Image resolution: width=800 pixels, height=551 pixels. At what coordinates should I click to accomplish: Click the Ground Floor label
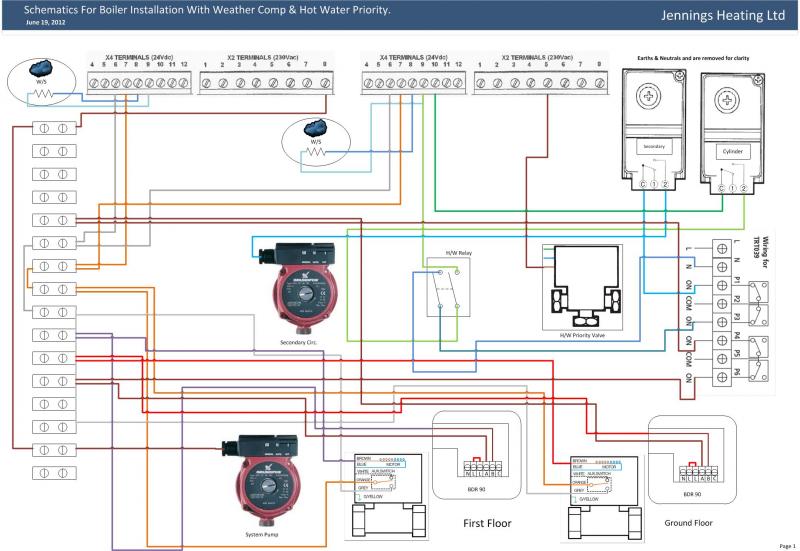point(688,523)
